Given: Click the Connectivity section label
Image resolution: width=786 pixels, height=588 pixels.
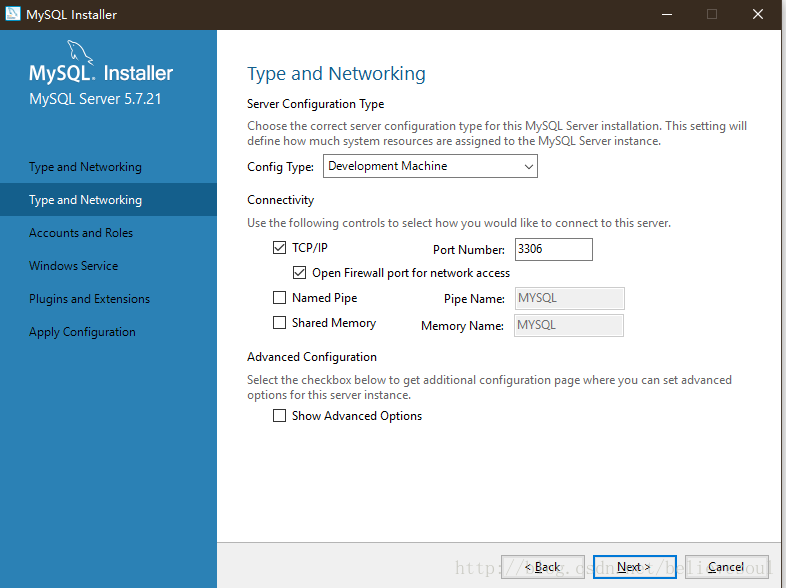Looking at the screenshot, I should (x=281, y=200).
